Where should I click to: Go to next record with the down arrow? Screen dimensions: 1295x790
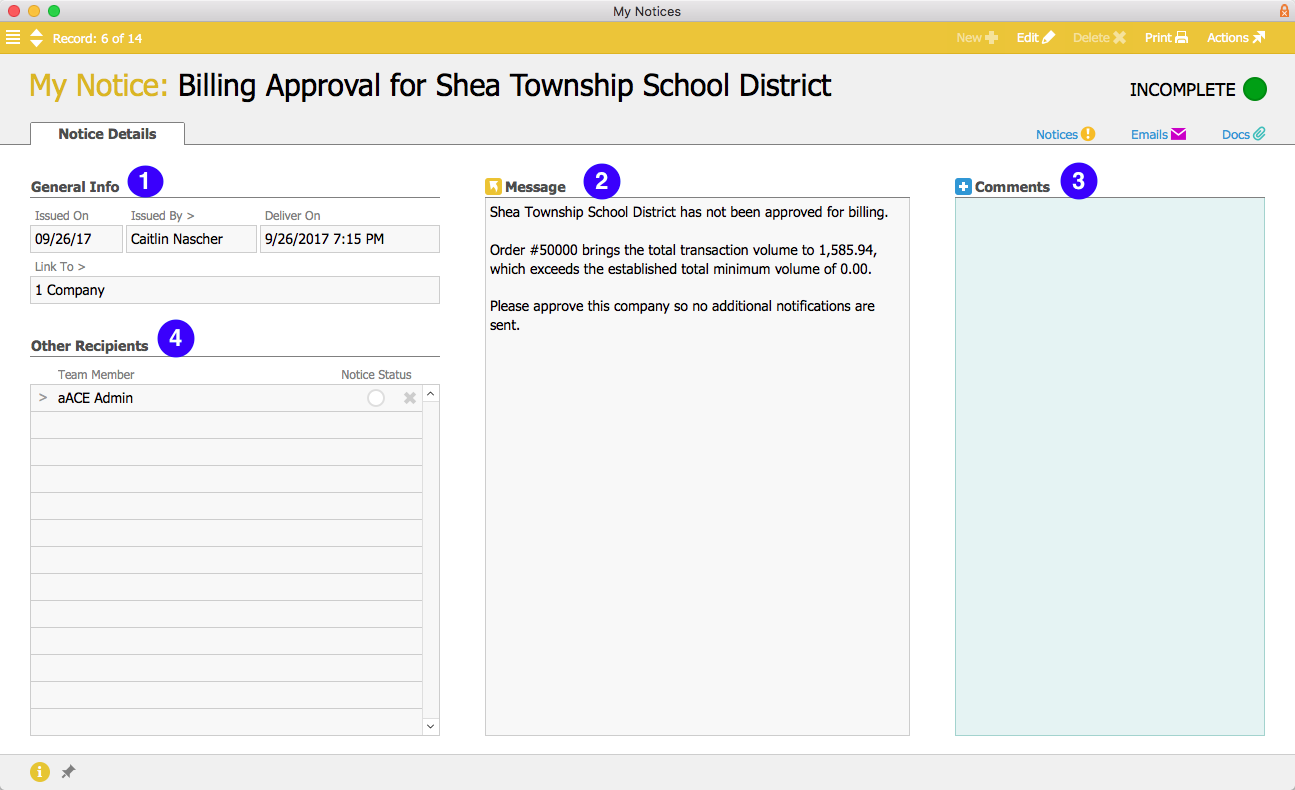coord(36,43)
